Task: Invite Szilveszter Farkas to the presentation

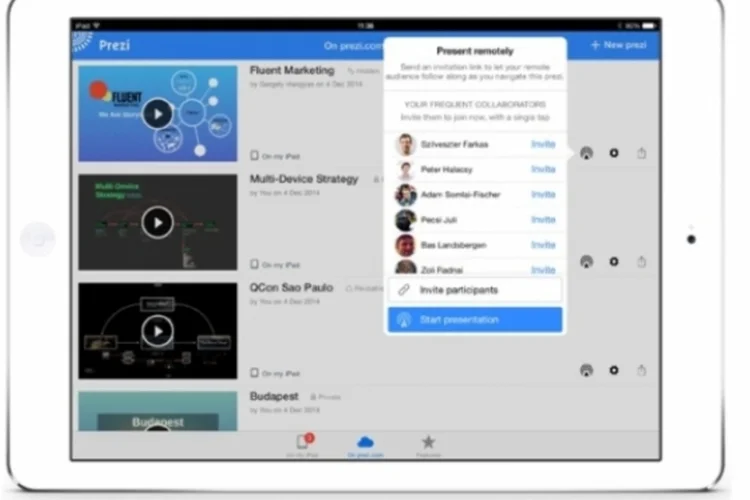Action: click(543, 144)
